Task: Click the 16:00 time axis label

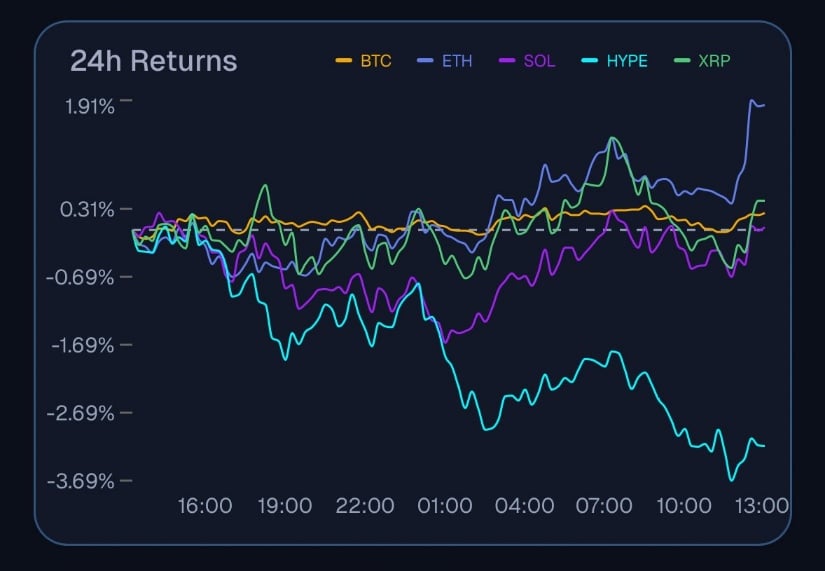Action: pyautogui.click(x=205, y=506)
